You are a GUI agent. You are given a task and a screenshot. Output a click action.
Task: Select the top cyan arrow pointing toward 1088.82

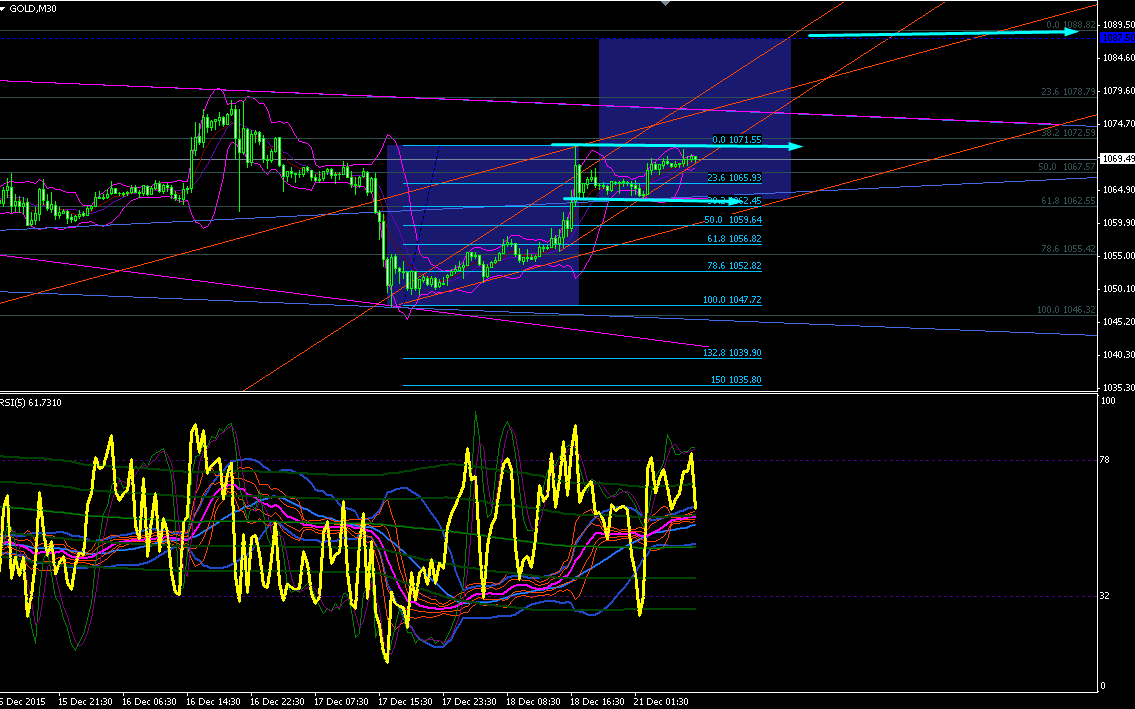(x=944, y=33)
